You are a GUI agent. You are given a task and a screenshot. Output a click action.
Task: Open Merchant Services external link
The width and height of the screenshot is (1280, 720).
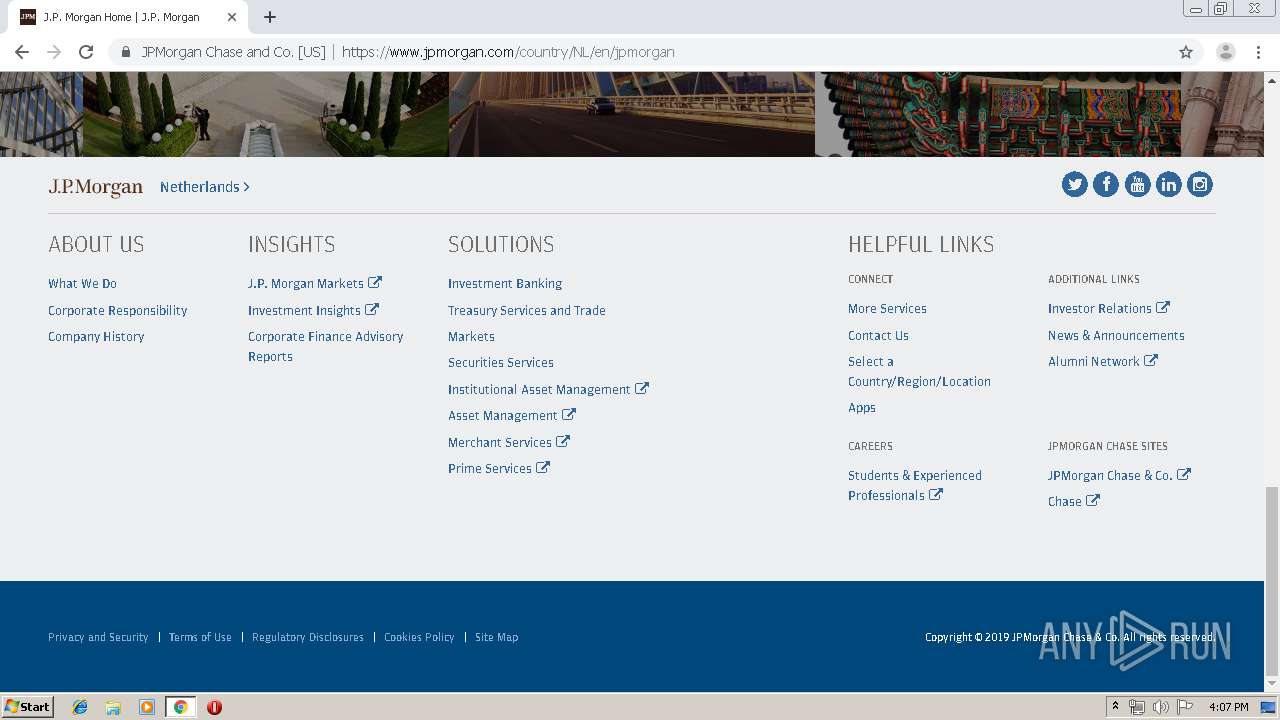tap(509, 442)
